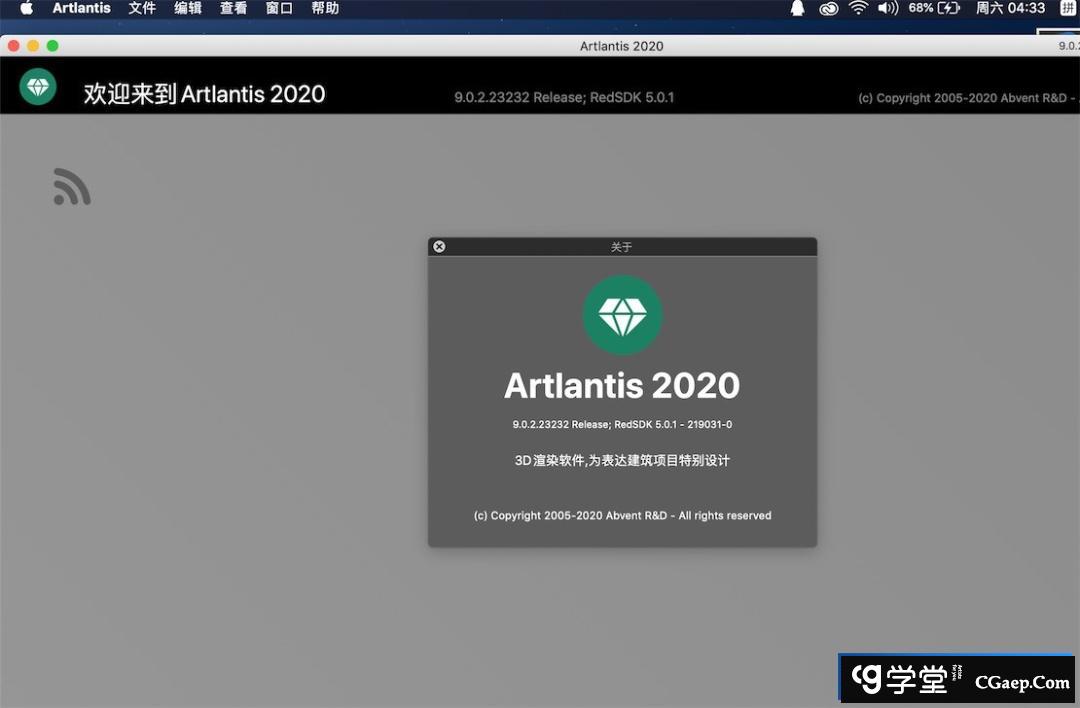Image resolution: width=1080 pixels, height=708 pixels.
Task: Click the 周六 04:33 clock
Action: point(1010,8)
